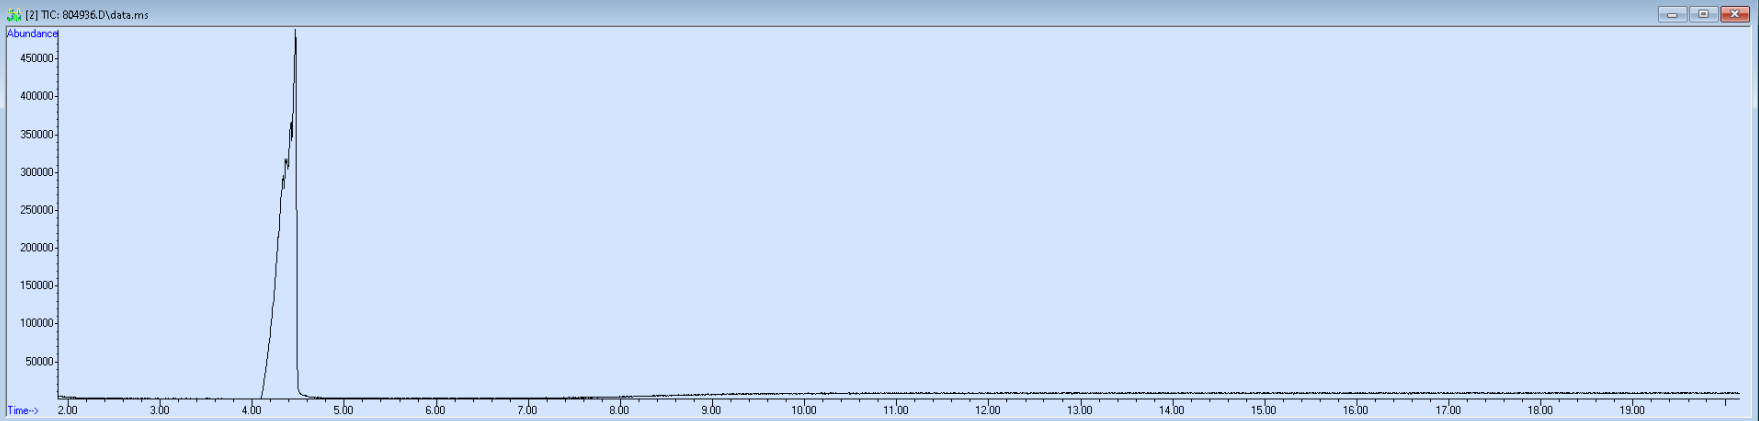Click the Abundance axis label
1759x421 pixels.
point(32,33)
